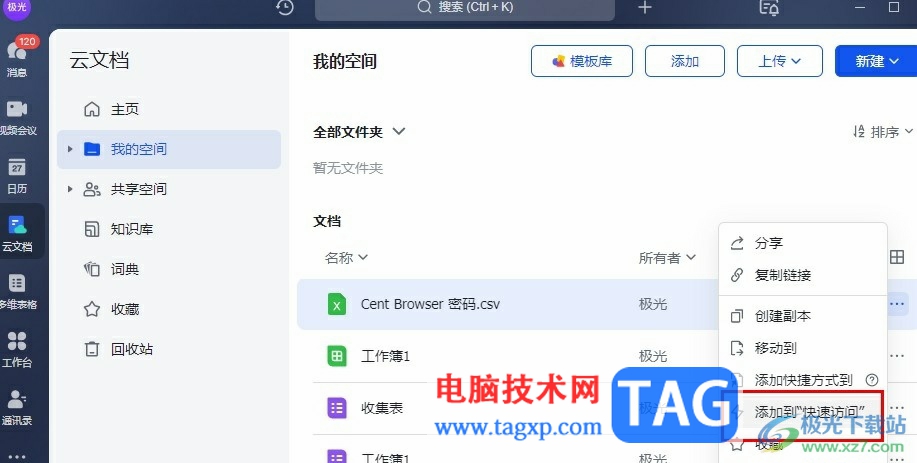
Task: Click the 词典 icon
Action: click(92, 269)
